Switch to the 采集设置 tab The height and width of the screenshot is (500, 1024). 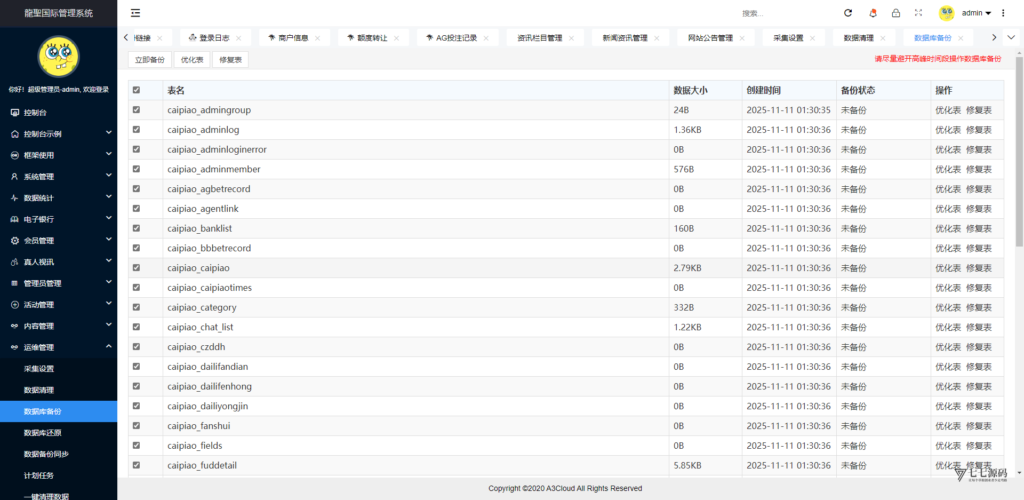click(788, 38)
